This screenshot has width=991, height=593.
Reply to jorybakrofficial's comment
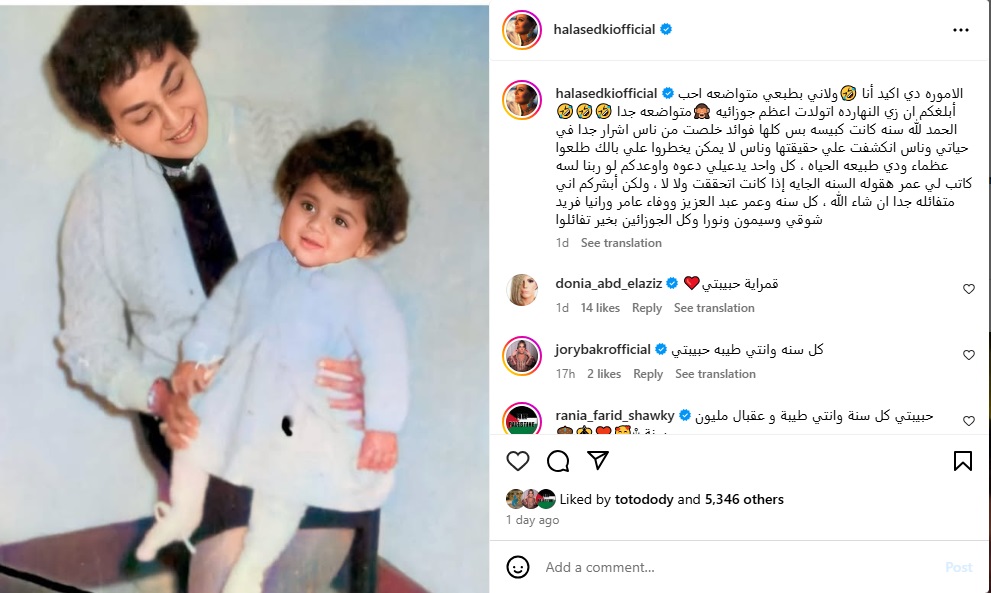pos(648,374)
